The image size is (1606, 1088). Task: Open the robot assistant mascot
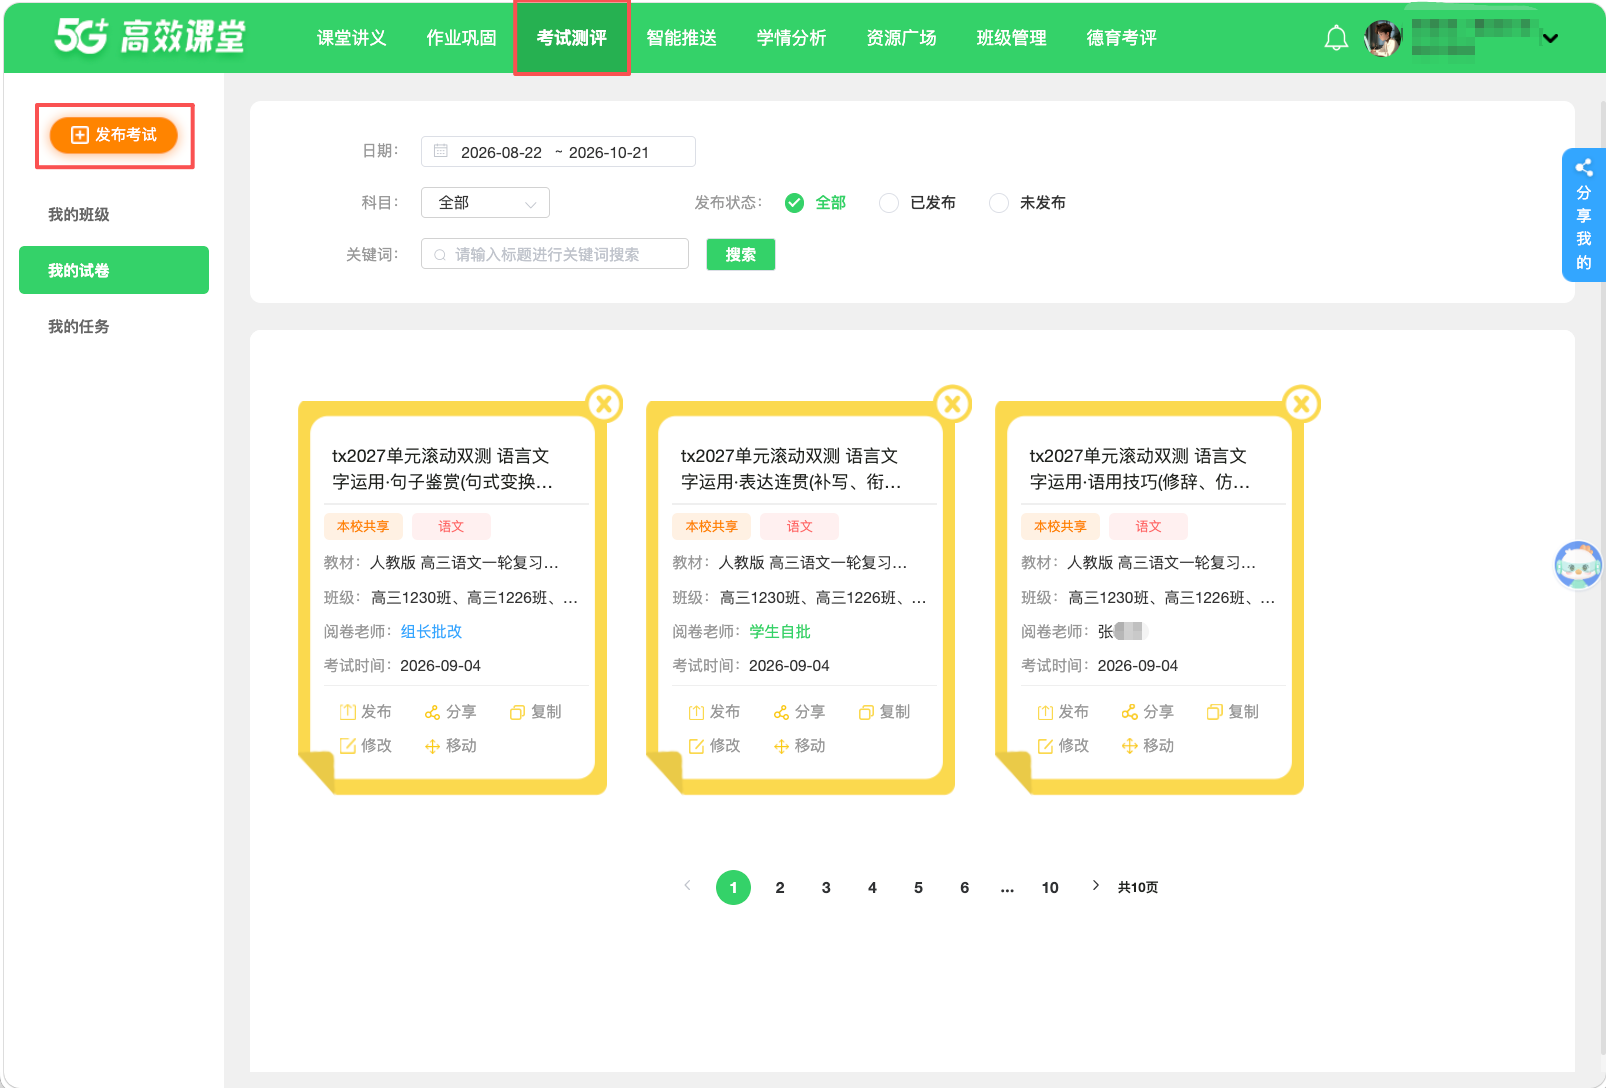tap(1578, 565)
